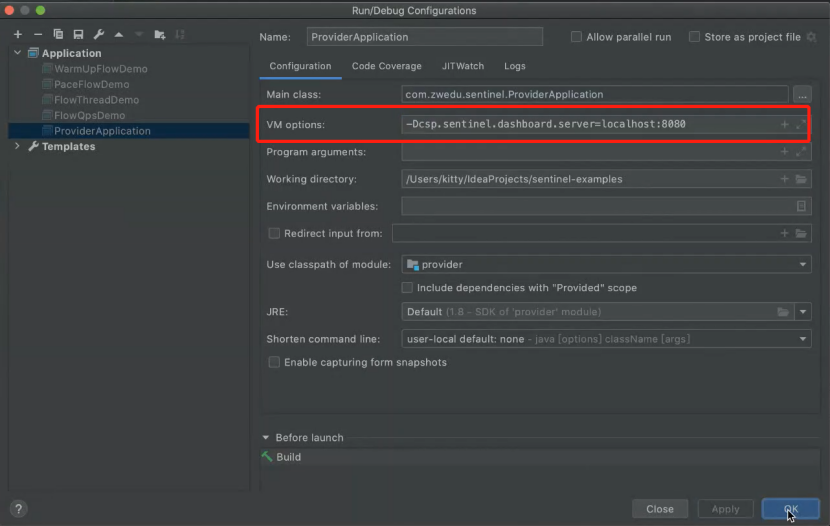Image resolution: width=830 pixels, height=526 pixels.
Task: Click the Close button
Action: [x=659, y=509]
